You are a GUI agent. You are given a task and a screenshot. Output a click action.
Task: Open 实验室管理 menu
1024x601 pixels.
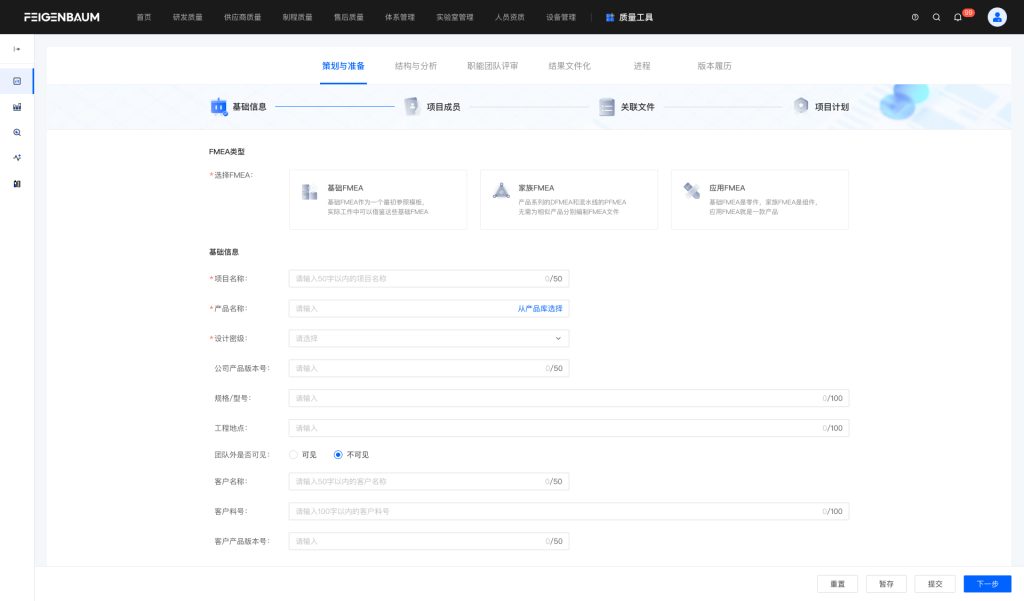coord(455,18)
